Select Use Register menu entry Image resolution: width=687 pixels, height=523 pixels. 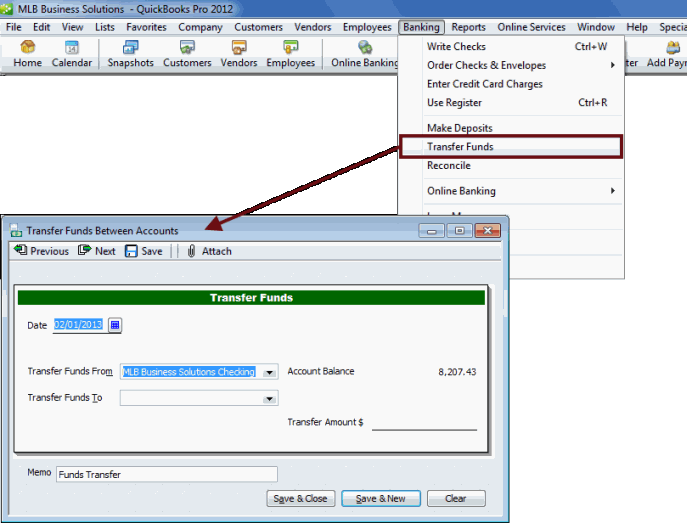(x=511, y=102)
